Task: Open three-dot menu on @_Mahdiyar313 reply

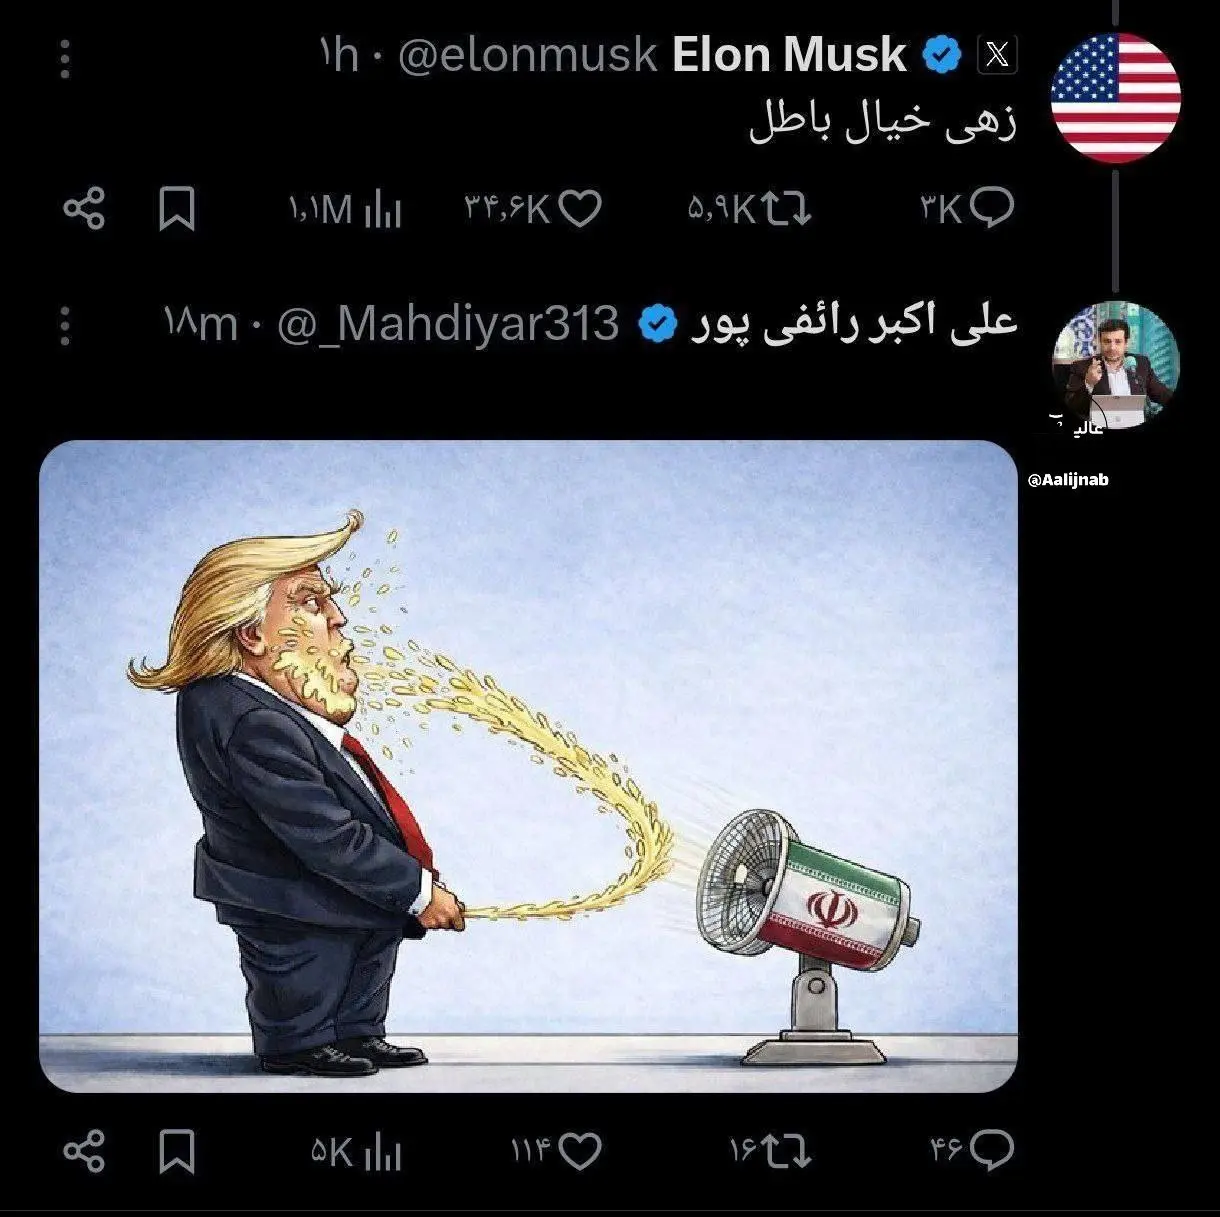Action: [65, 326]
